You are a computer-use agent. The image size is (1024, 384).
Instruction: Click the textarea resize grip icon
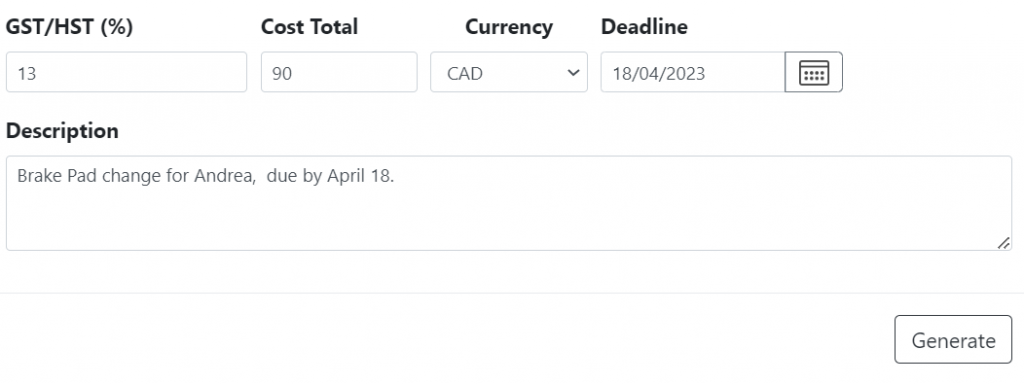(x=1003, y=243)
